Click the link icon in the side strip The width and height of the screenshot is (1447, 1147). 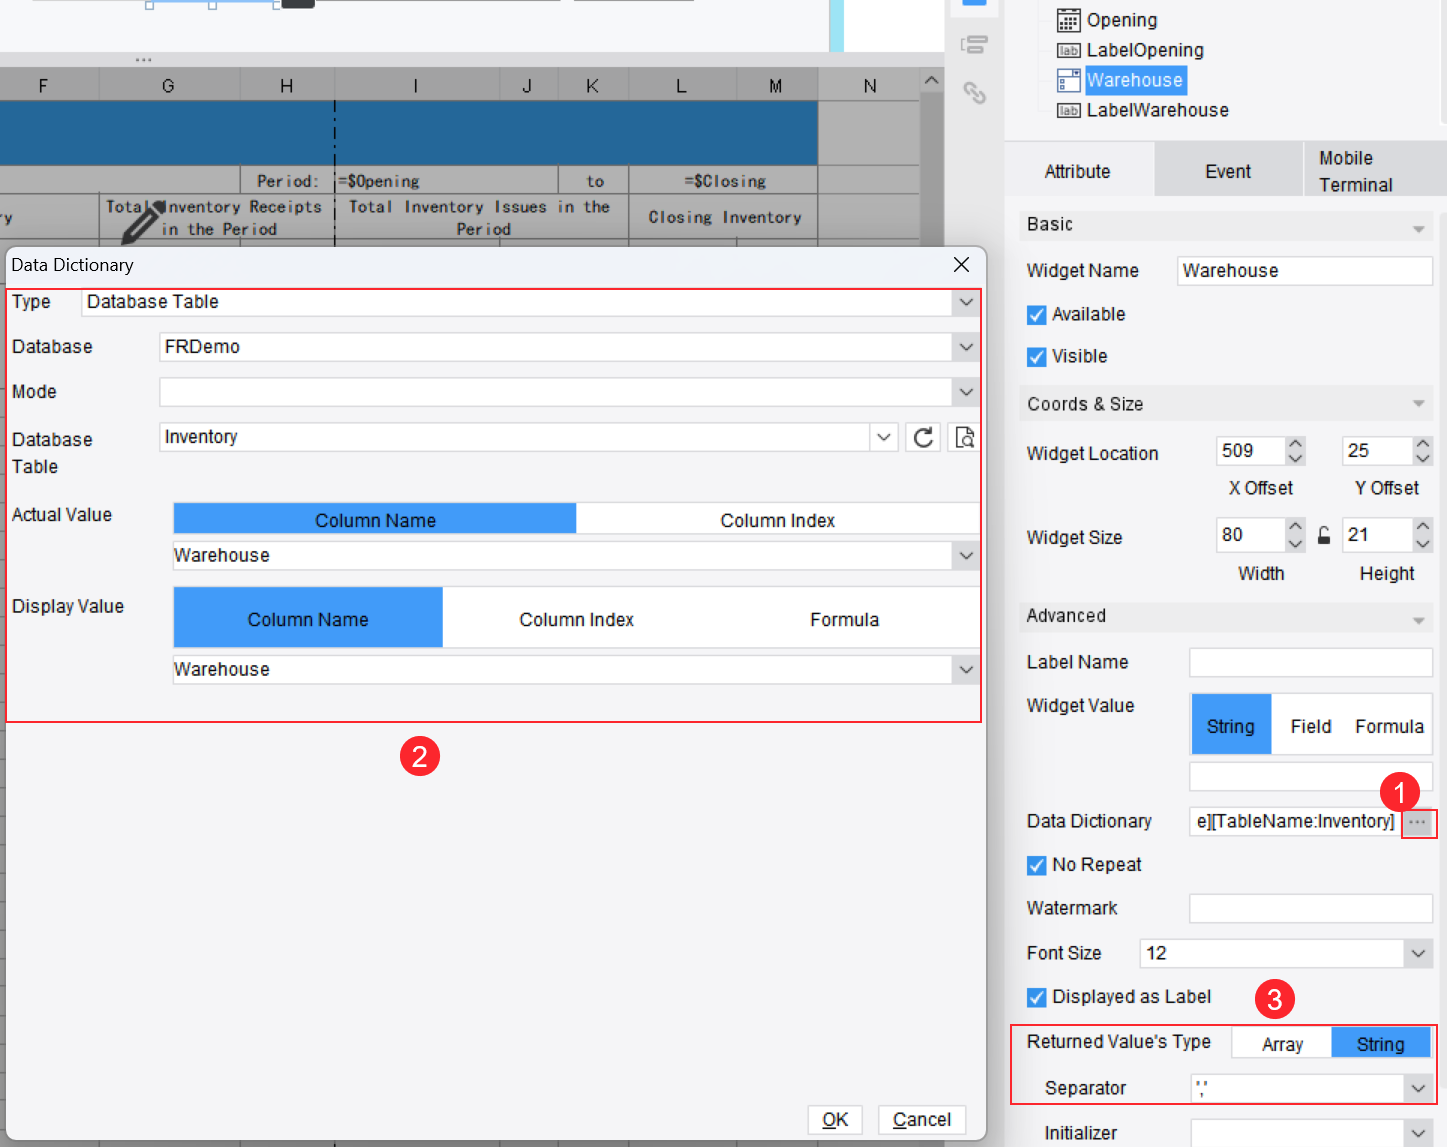pyautogui.click(x=974, y=93)
